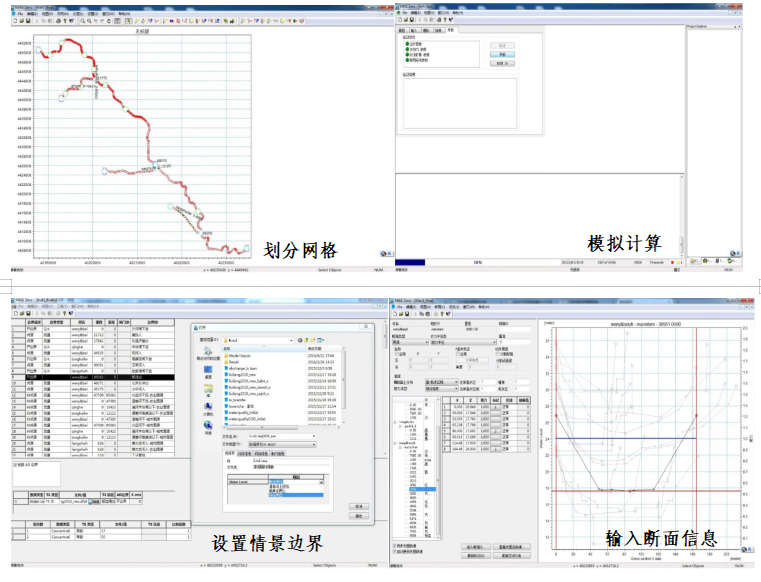Image resolution: width=761 pixels, height=582 pixels.
Task: Select first radio option in simulation window
Action: tap(405, 43)
